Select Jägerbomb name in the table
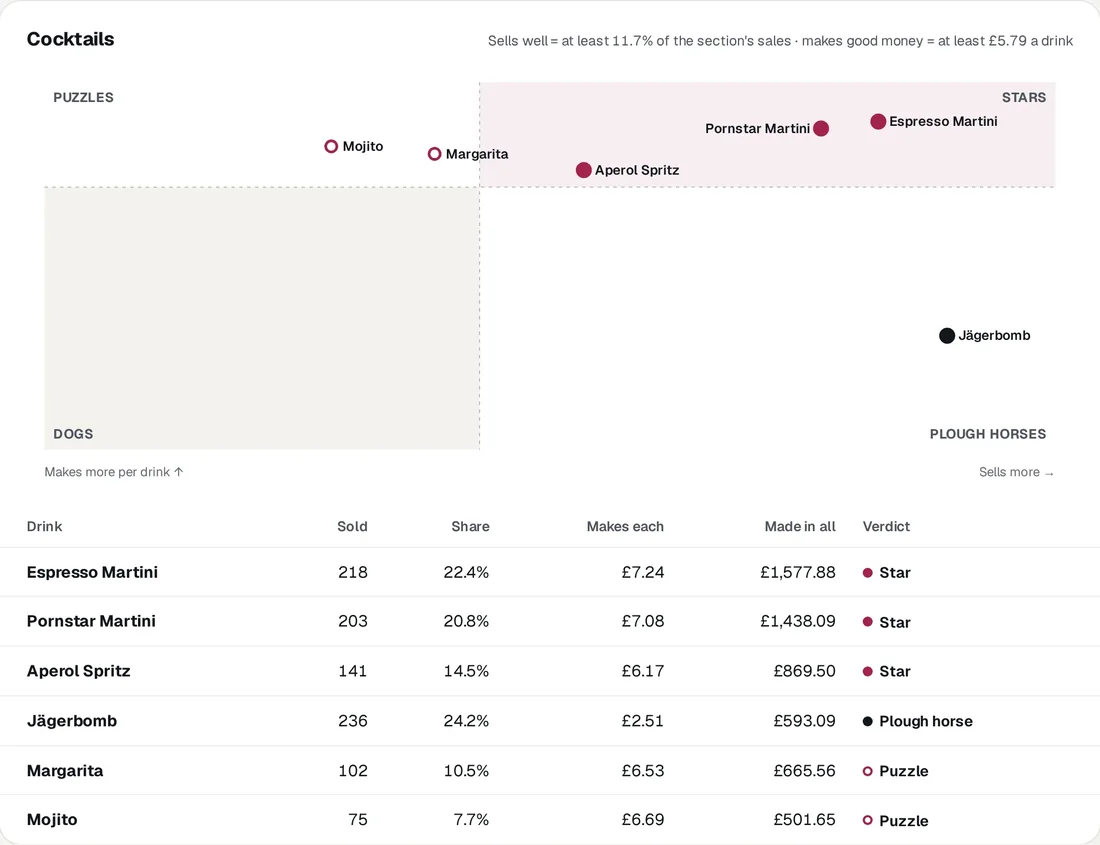 (x=72, y=721)
